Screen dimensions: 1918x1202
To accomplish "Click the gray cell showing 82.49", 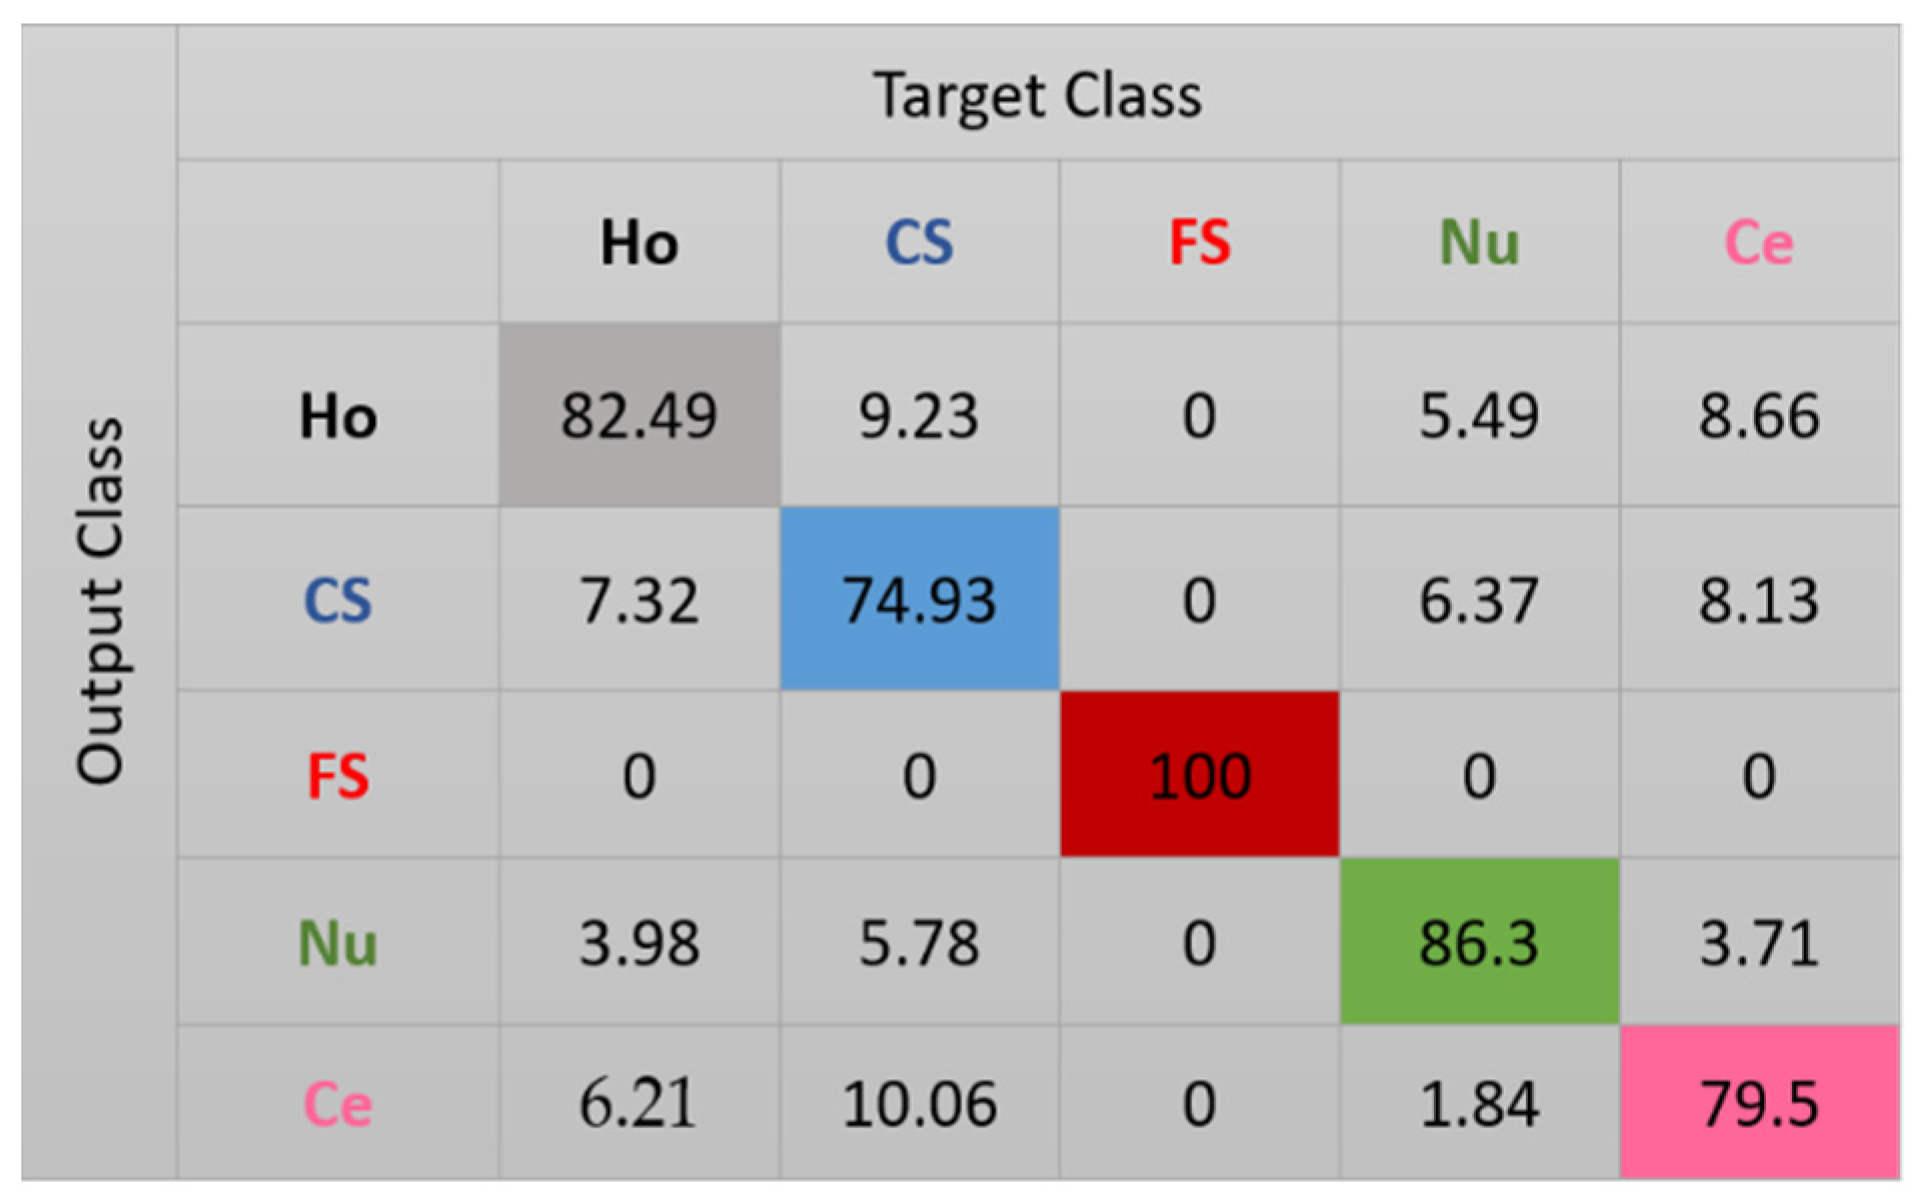I will 639,416.
